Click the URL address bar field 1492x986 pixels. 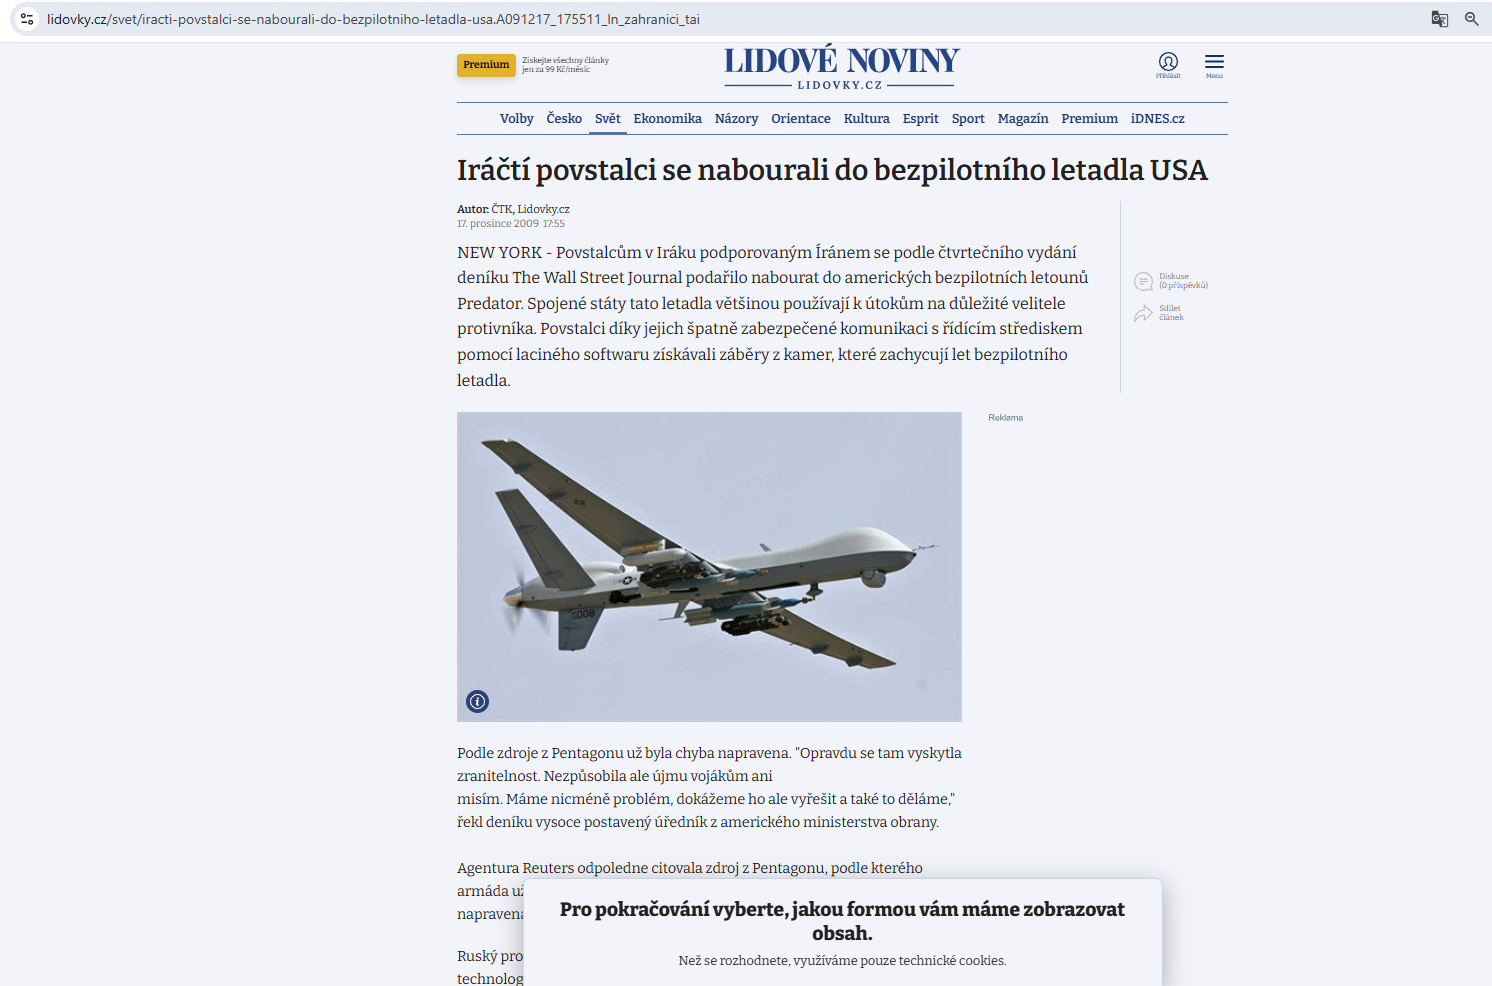tap(700, 19)
